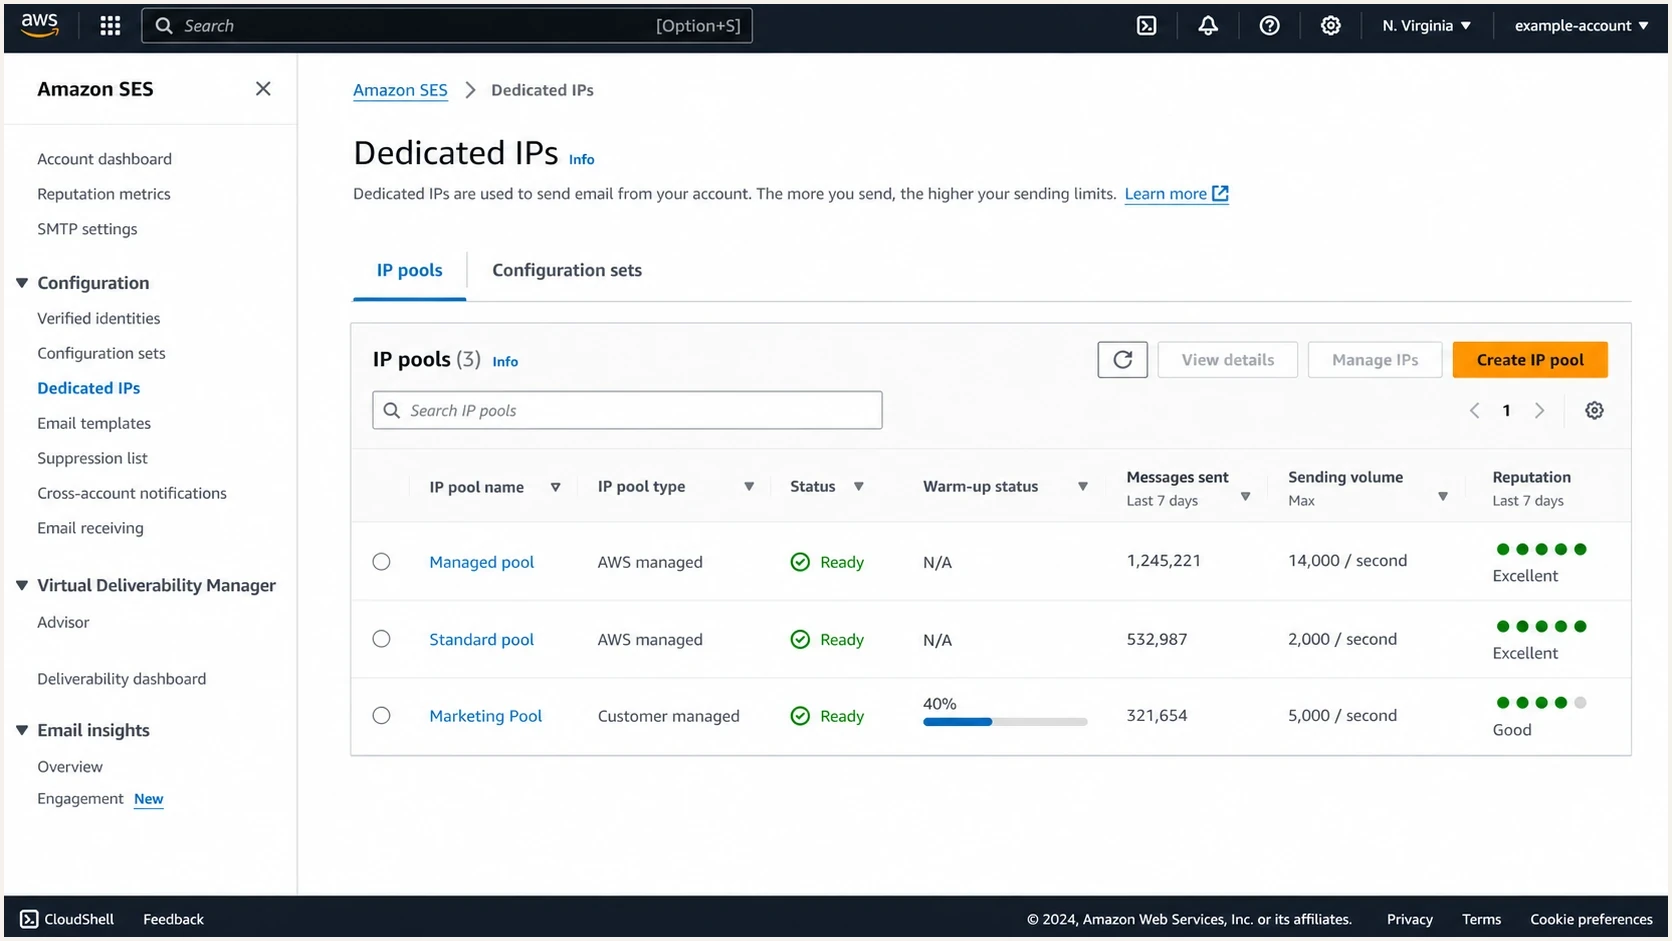Open the Managed pool link
1672x941 pixels.
pyautogui.click(x=481, y=562)
